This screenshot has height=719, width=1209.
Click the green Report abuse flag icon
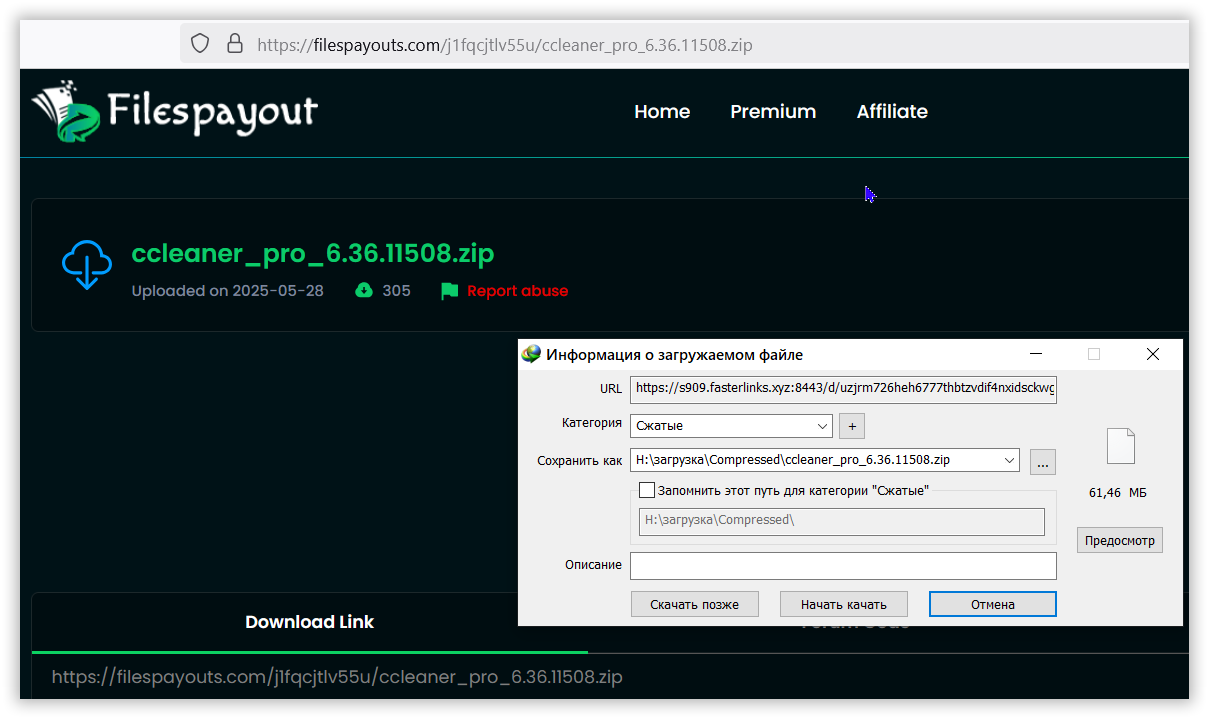(x=449, y=291)
